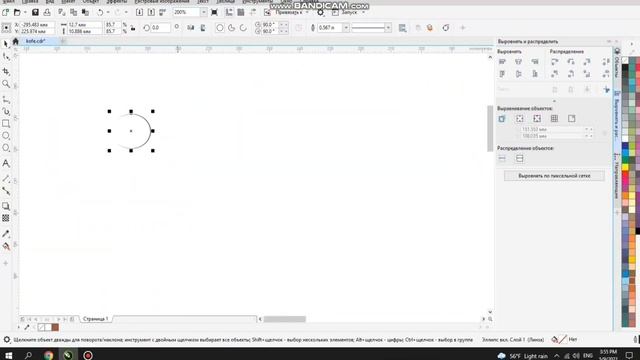
Task: Click the Import icon
Action: pos(139,13)
